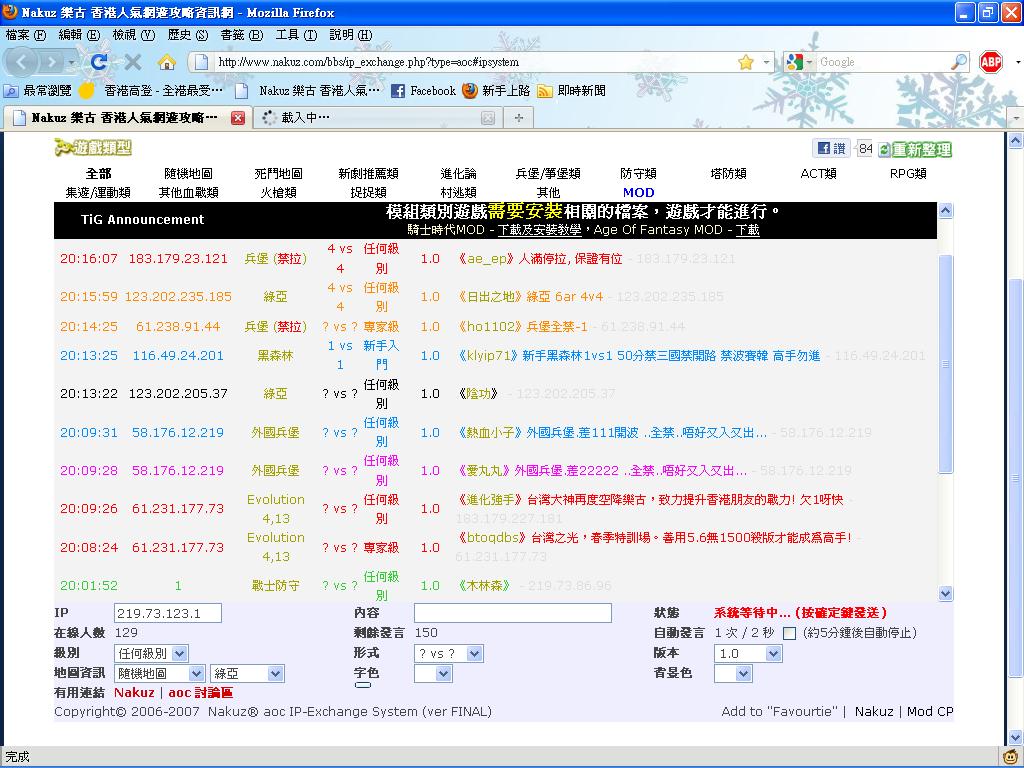Reload the page with the toolbar refresh icon
1024x768 pixels.
[99, 62]
